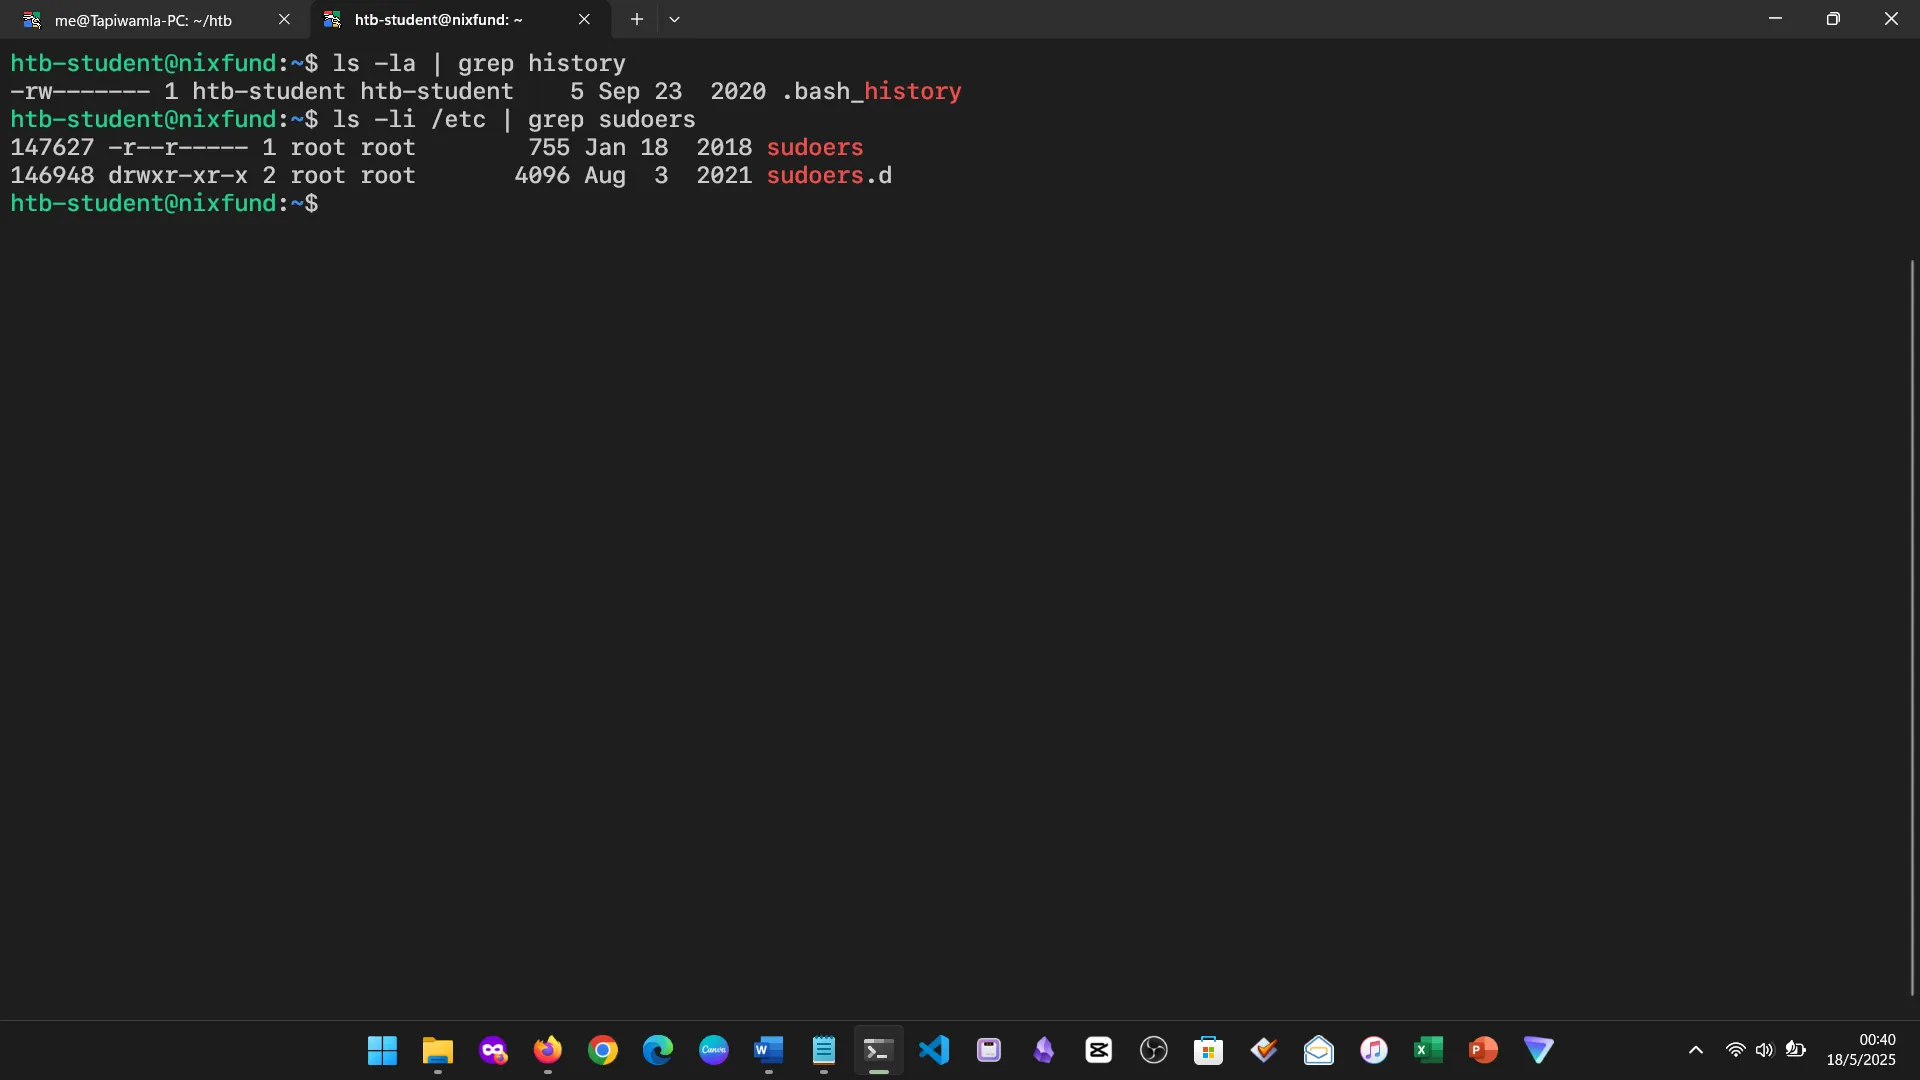The height and width of the screenshot is (1080, 1920).
Task: Open Visual Studio Code from taskbar
Action: point(934,1050)
